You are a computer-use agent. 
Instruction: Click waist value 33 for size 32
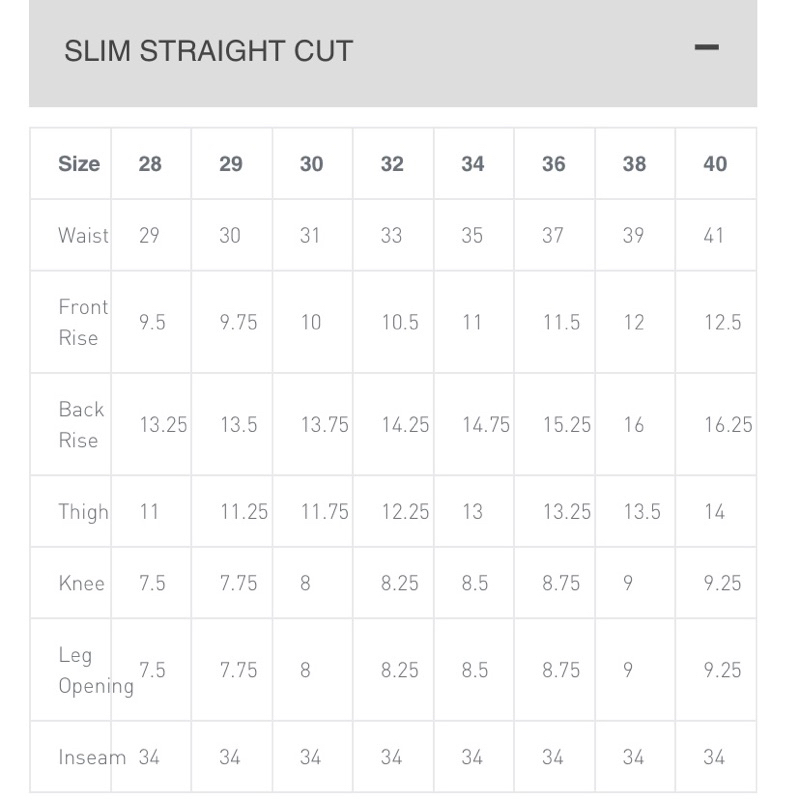(391, 236)
